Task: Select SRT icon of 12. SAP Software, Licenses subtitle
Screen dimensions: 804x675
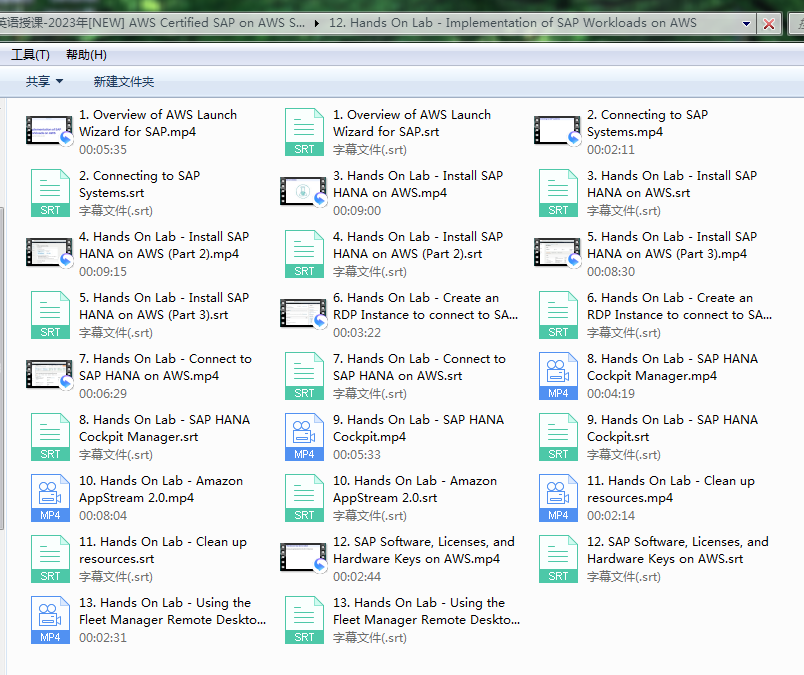Action: point(558,559)
